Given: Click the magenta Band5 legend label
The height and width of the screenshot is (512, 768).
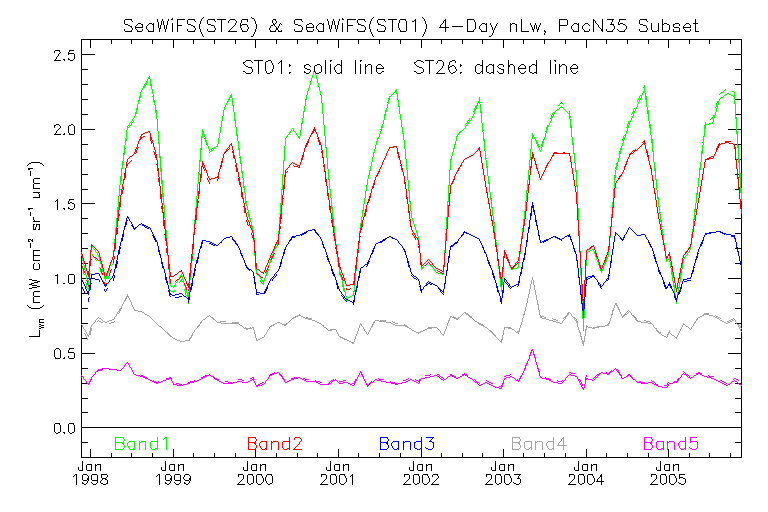Looking at the screenshot, I should [x=671, y=444].
